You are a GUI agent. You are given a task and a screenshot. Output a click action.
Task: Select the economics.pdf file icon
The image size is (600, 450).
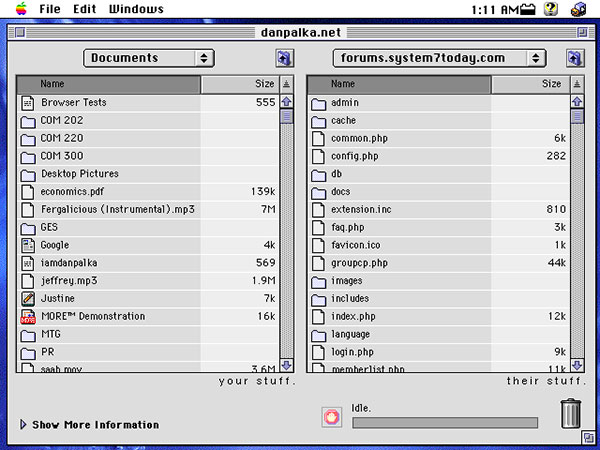point(28,191)
